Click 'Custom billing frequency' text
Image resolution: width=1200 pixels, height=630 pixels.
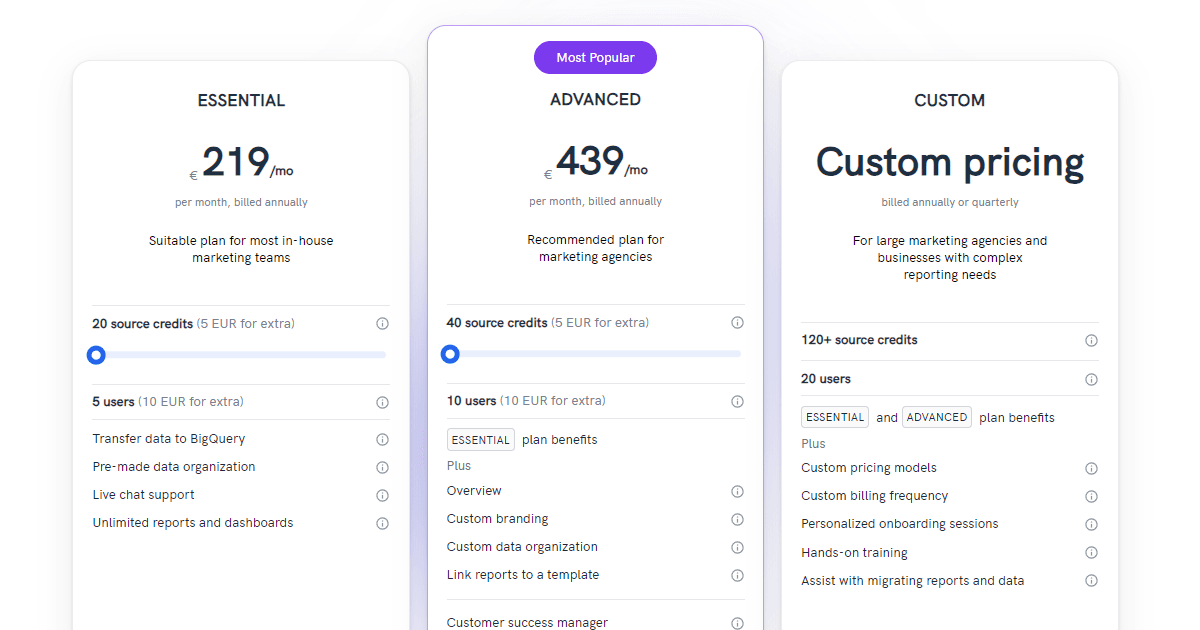(875, 496)
